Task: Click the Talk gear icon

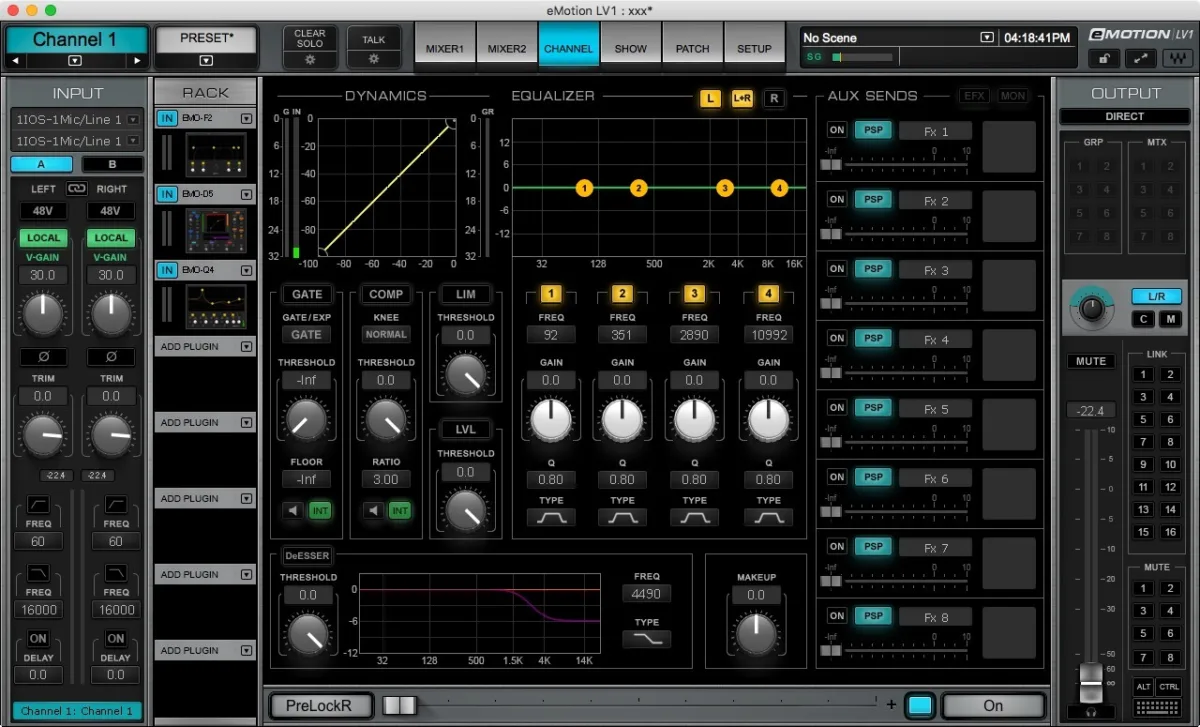Action: tap(373, 59)
